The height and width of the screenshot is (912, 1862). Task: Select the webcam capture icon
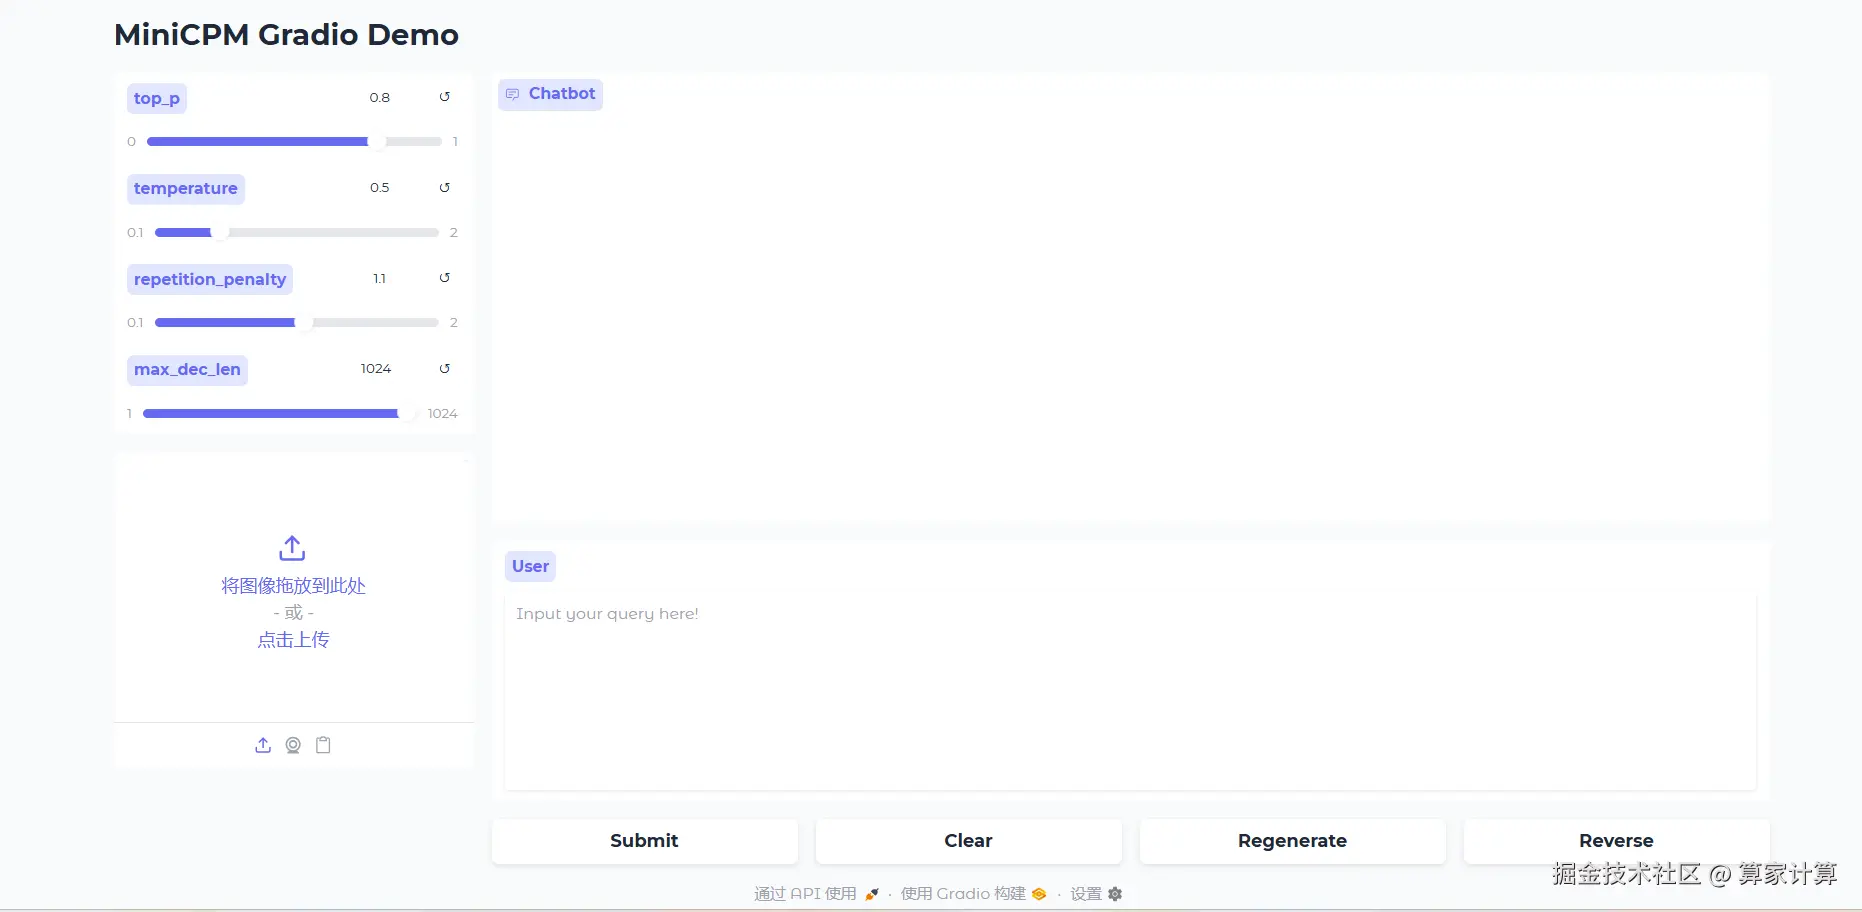tap(293, 745)
